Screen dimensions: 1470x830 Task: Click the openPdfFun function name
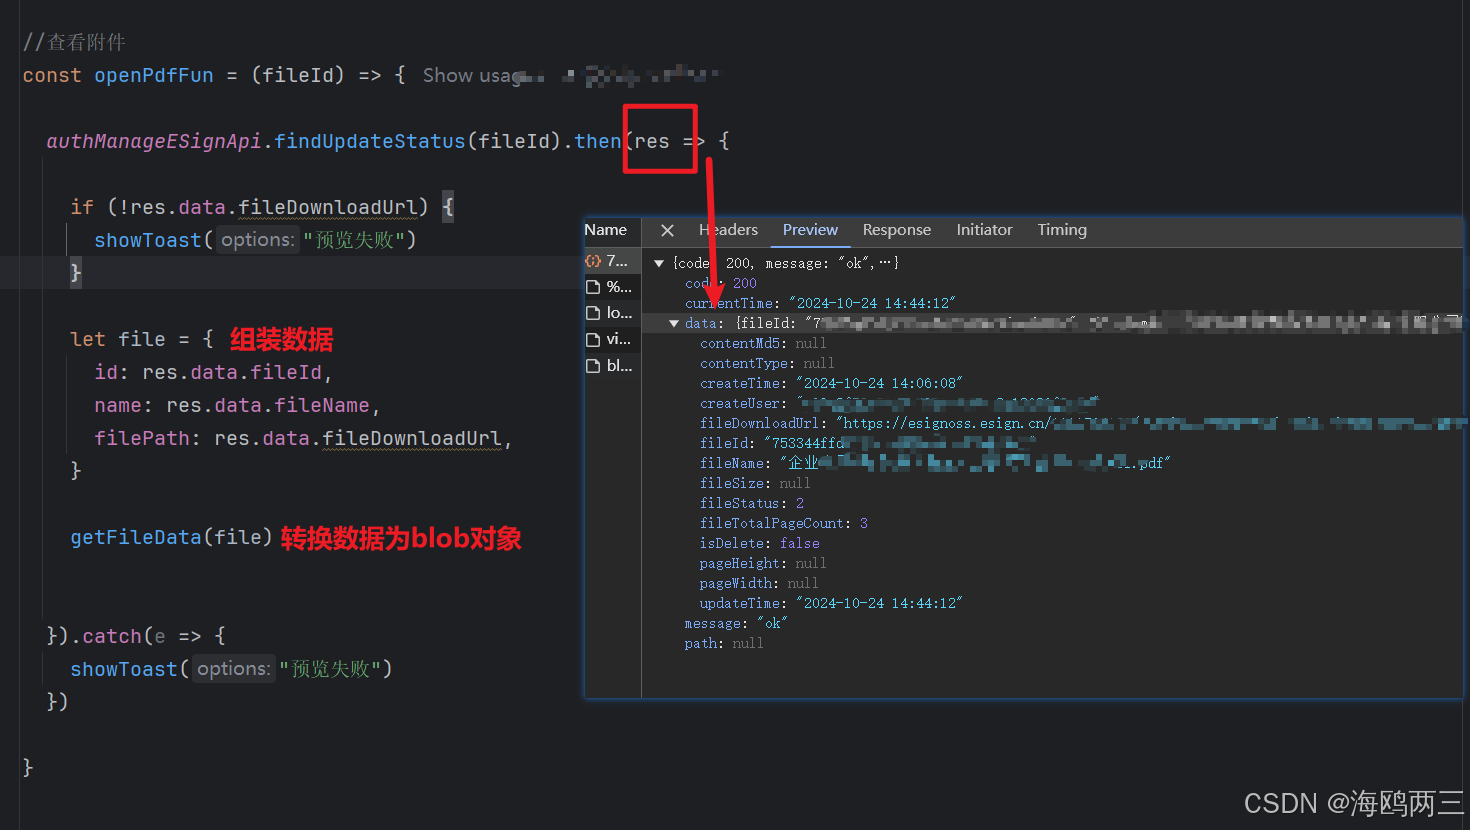tap(154, 75)
